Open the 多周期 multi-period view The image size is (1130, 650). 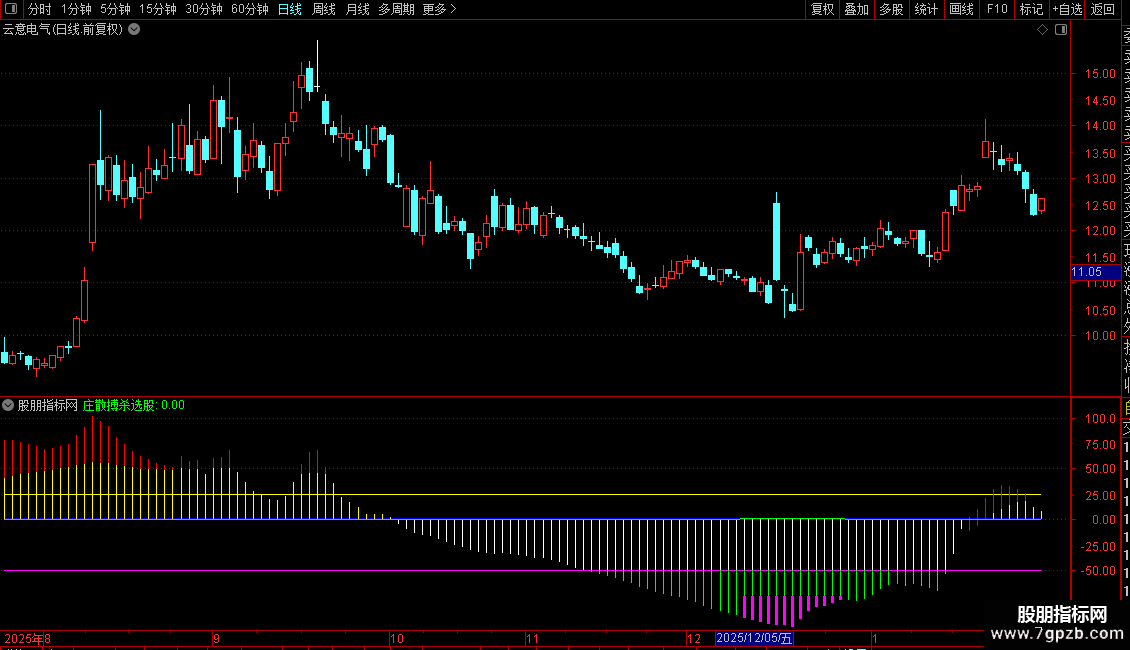[396, 9]
